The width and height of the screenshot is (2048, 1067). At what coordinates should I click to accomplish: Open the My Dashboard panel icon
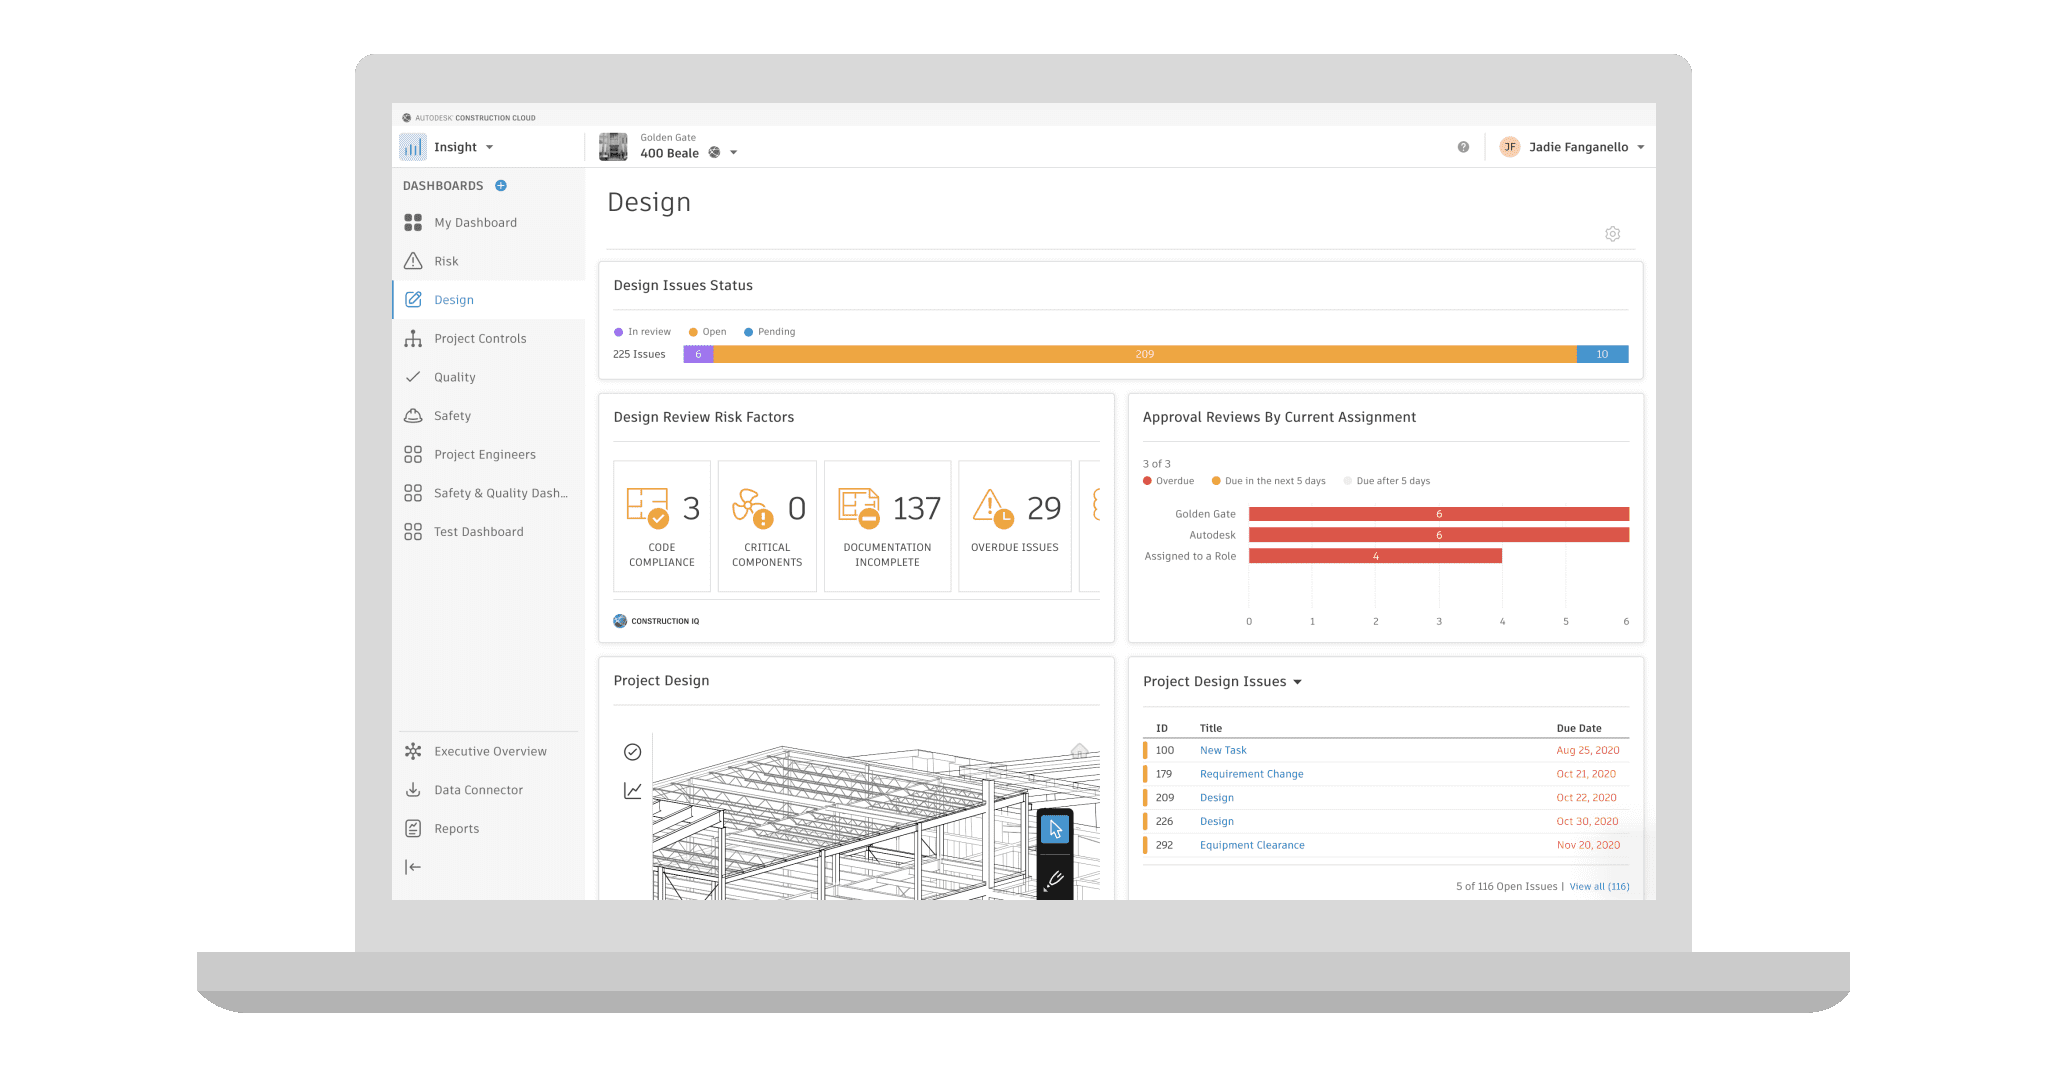[x=413, y=222]
